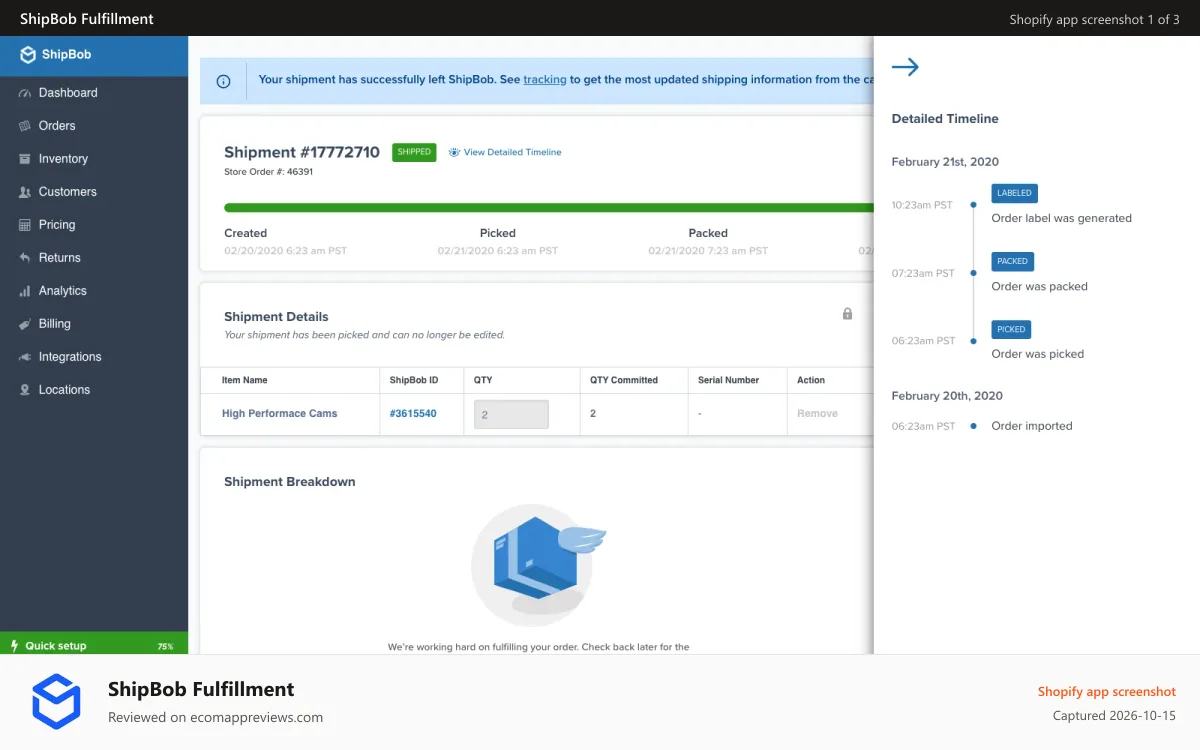This screenshot has width=1200, height=750.
Task: Click the QTY input field showing 2
Action: (511, 414)
